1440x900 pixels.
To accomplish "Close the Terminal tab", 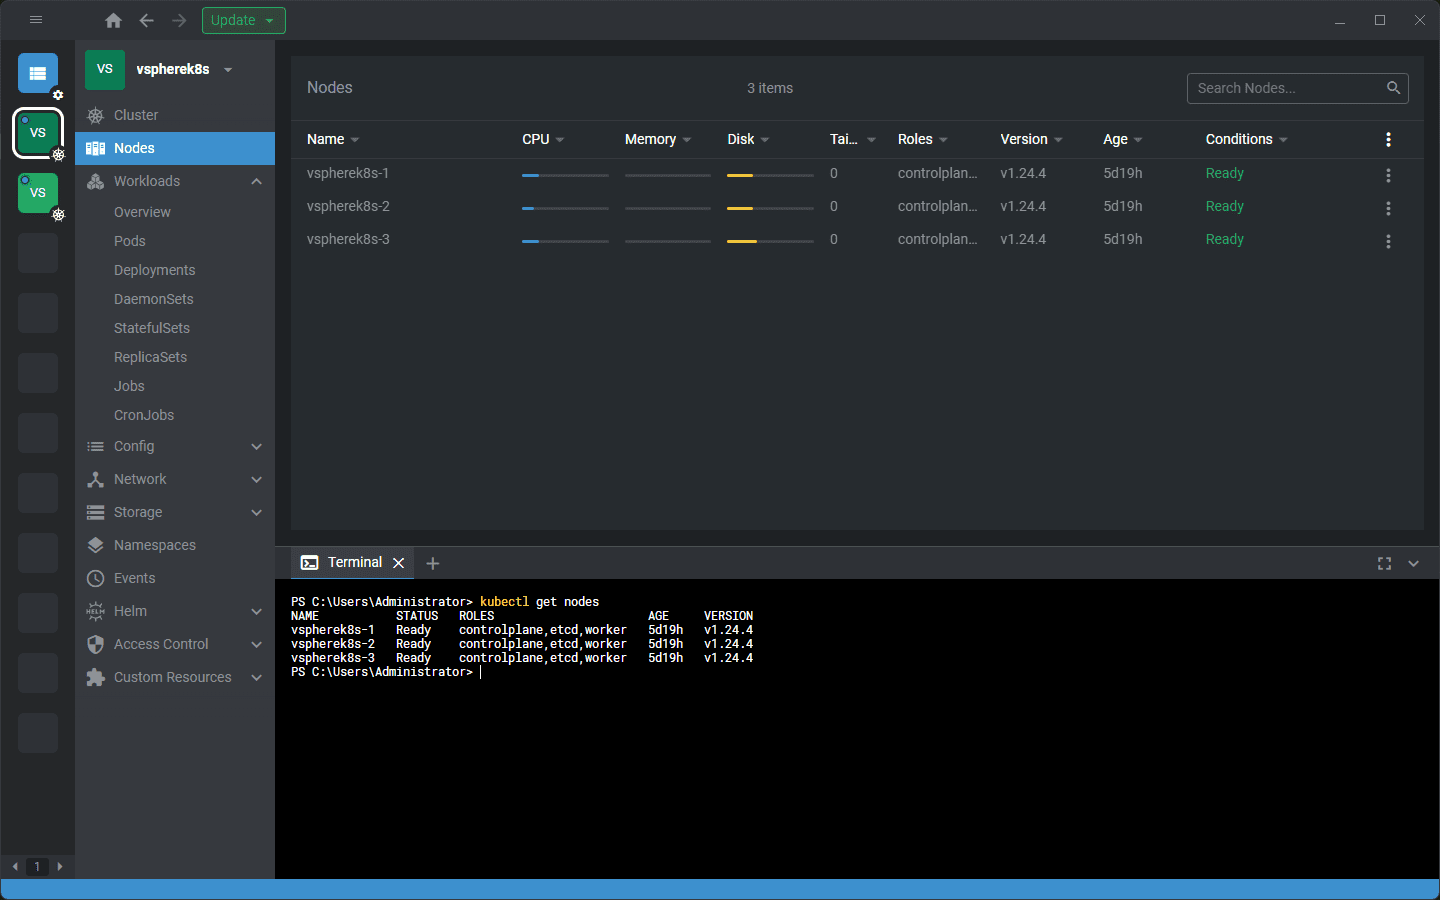I will coord(398,563).
